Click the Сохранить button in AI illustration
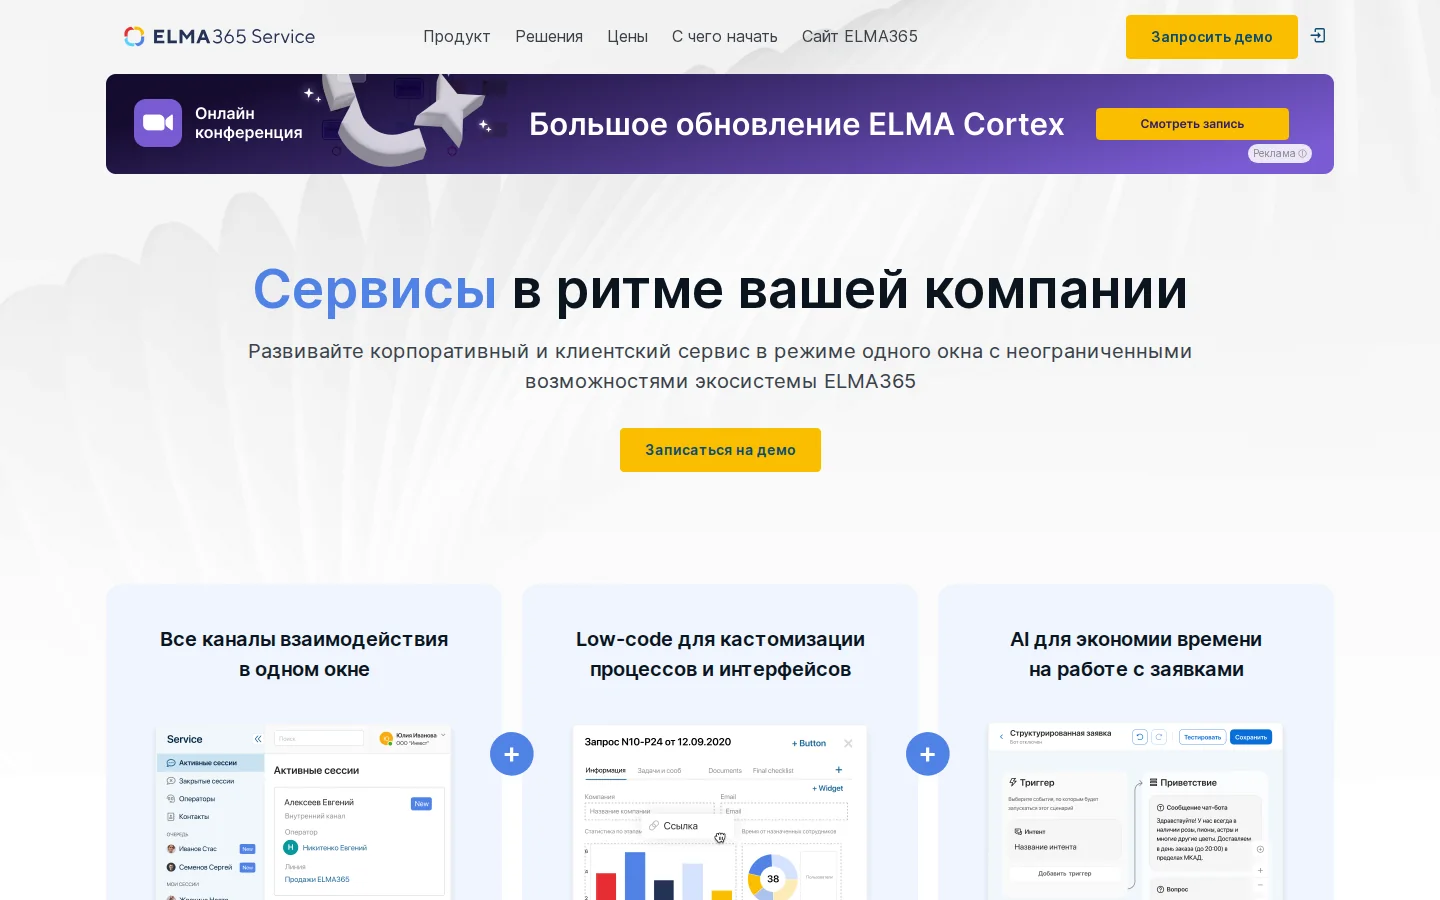1440x900 pixels. (1251, 737)
